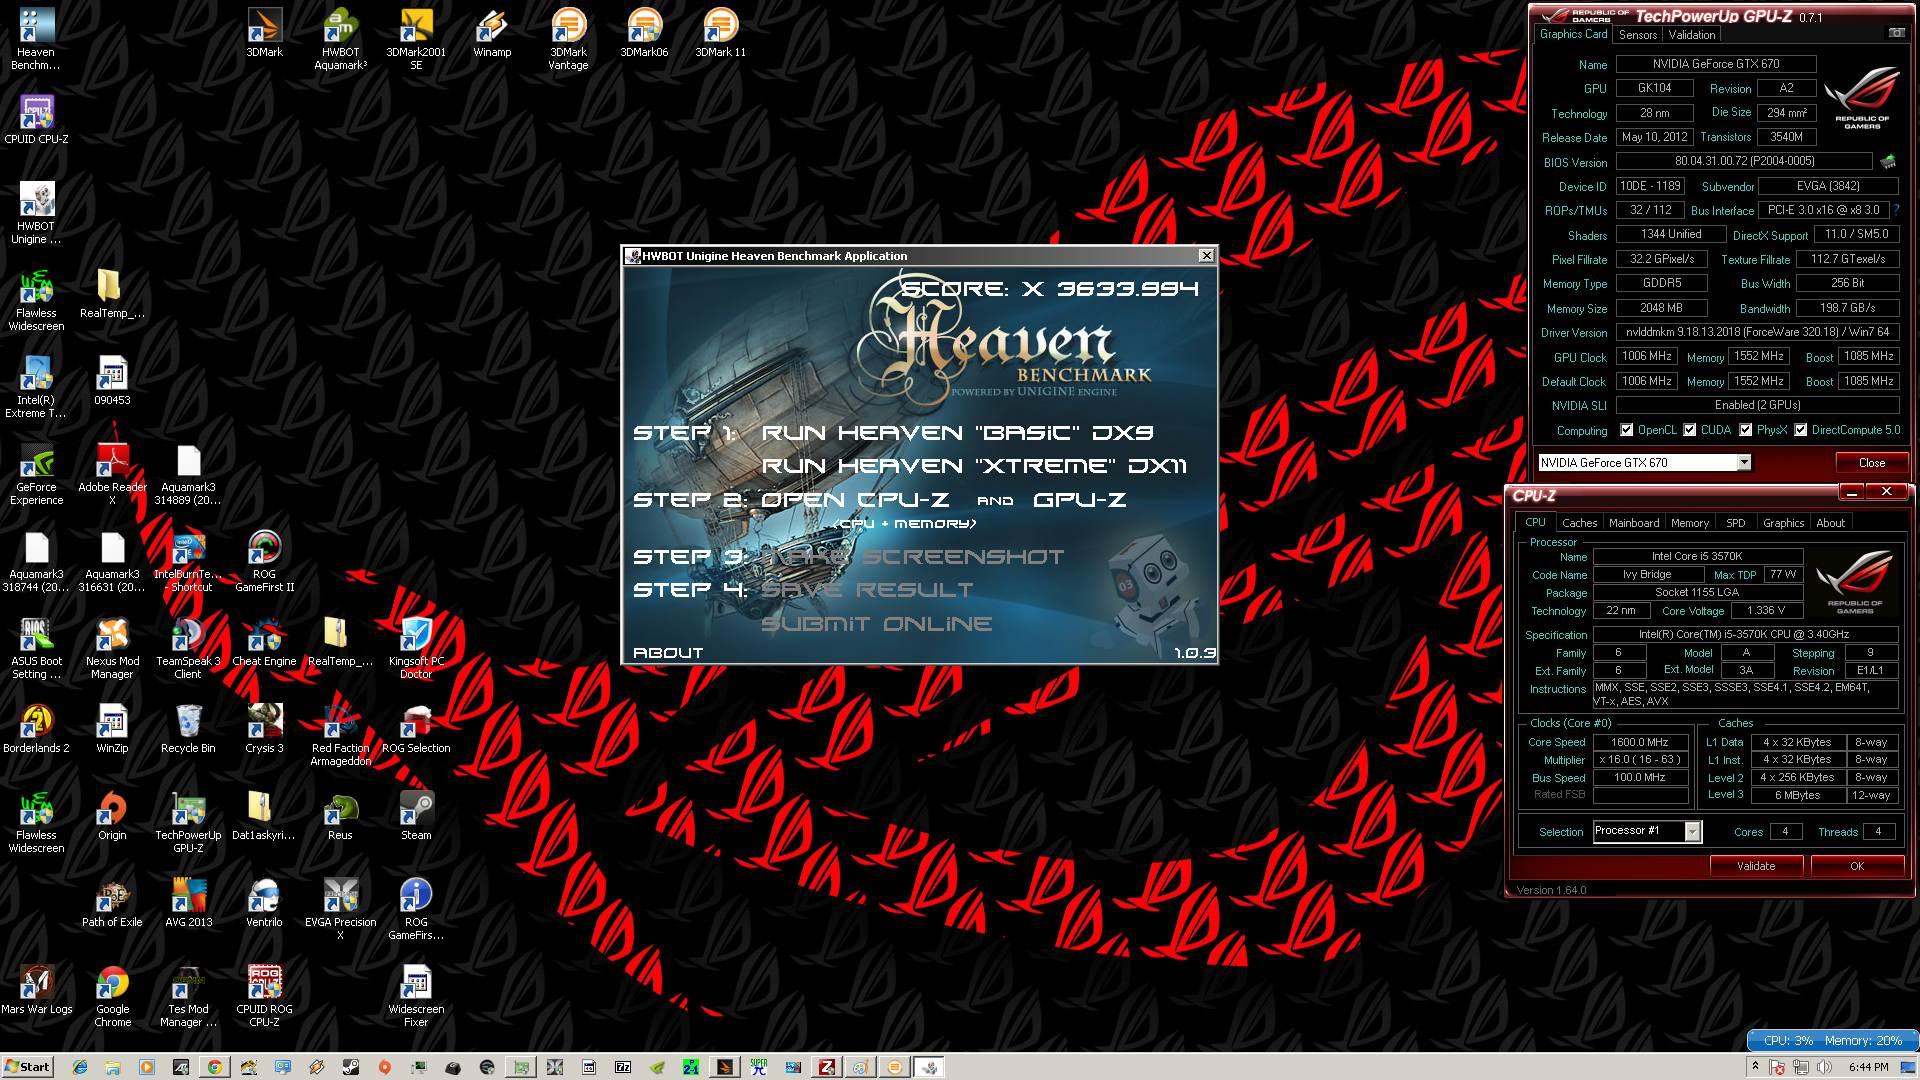Expand the GPU selection dropdown in GPU-Z

(1743, 462)
